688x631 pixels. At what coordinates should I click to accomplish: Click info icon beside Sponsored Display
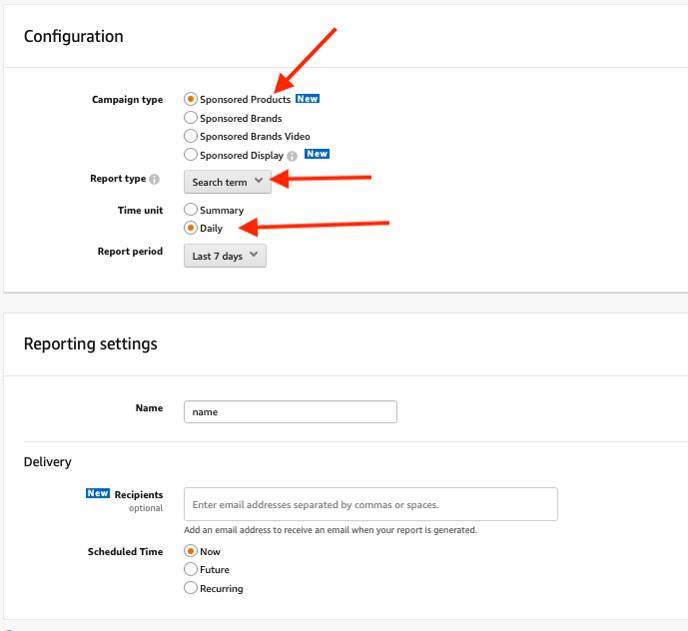tap(292, 156)
